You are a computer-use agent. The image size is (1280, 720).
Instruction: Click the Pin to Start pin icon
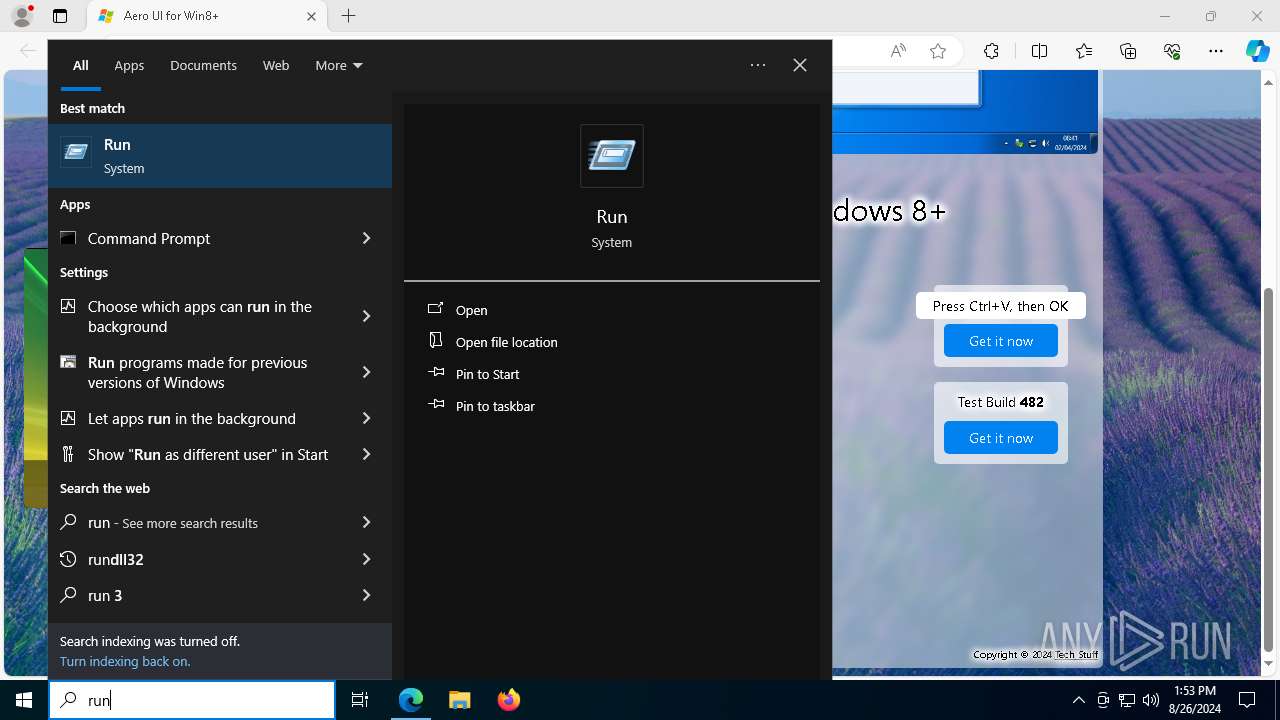(x=435, y=373)
